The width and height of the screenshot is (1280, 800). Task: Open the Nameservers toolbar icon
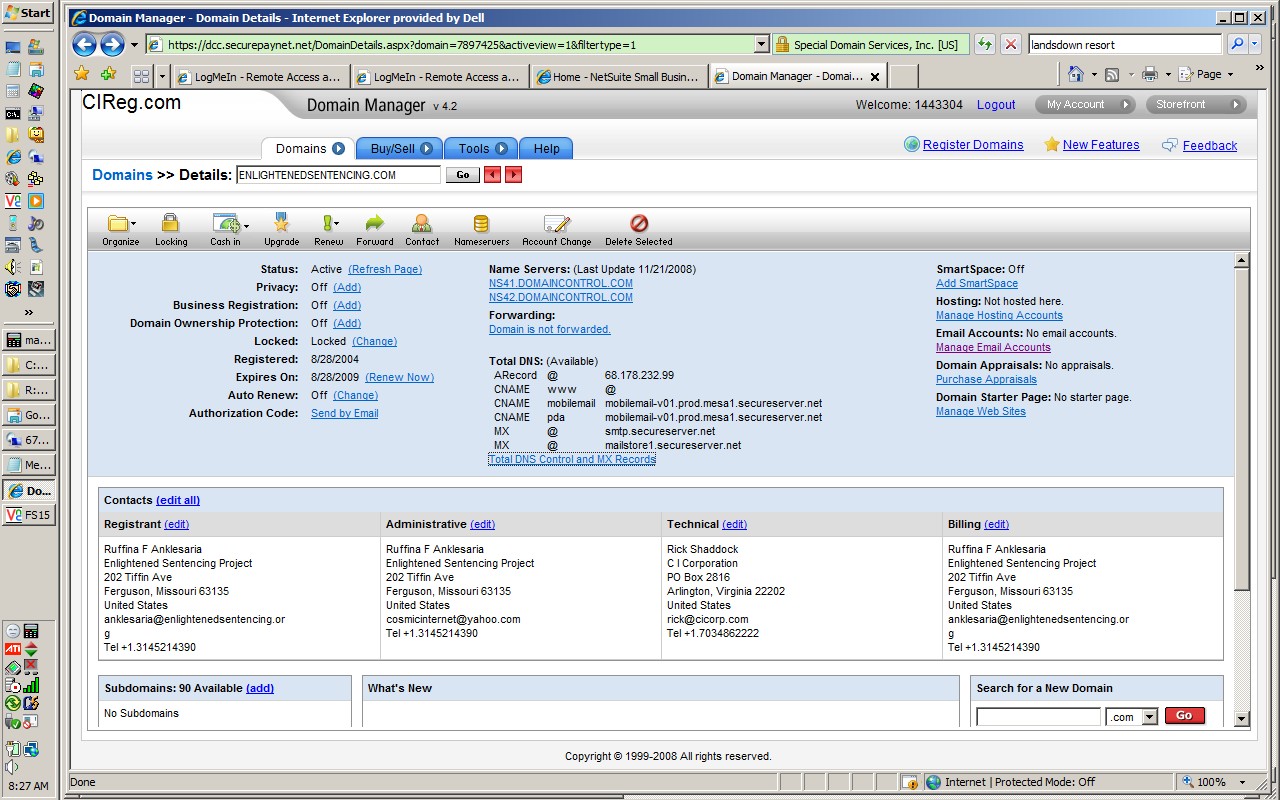pyautogui.click(x=481, y=225)
